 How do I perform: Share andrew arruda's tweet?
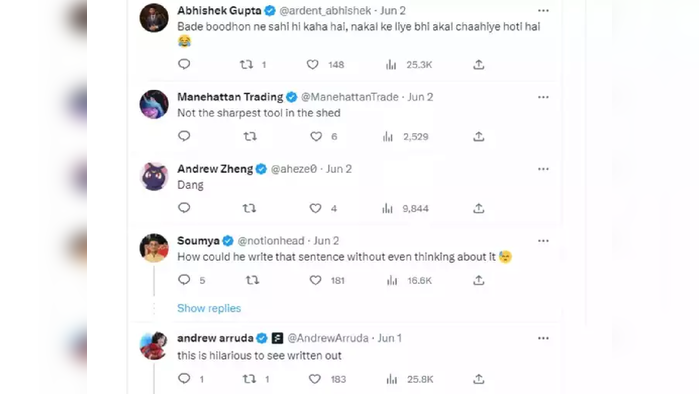coord(479,379)
